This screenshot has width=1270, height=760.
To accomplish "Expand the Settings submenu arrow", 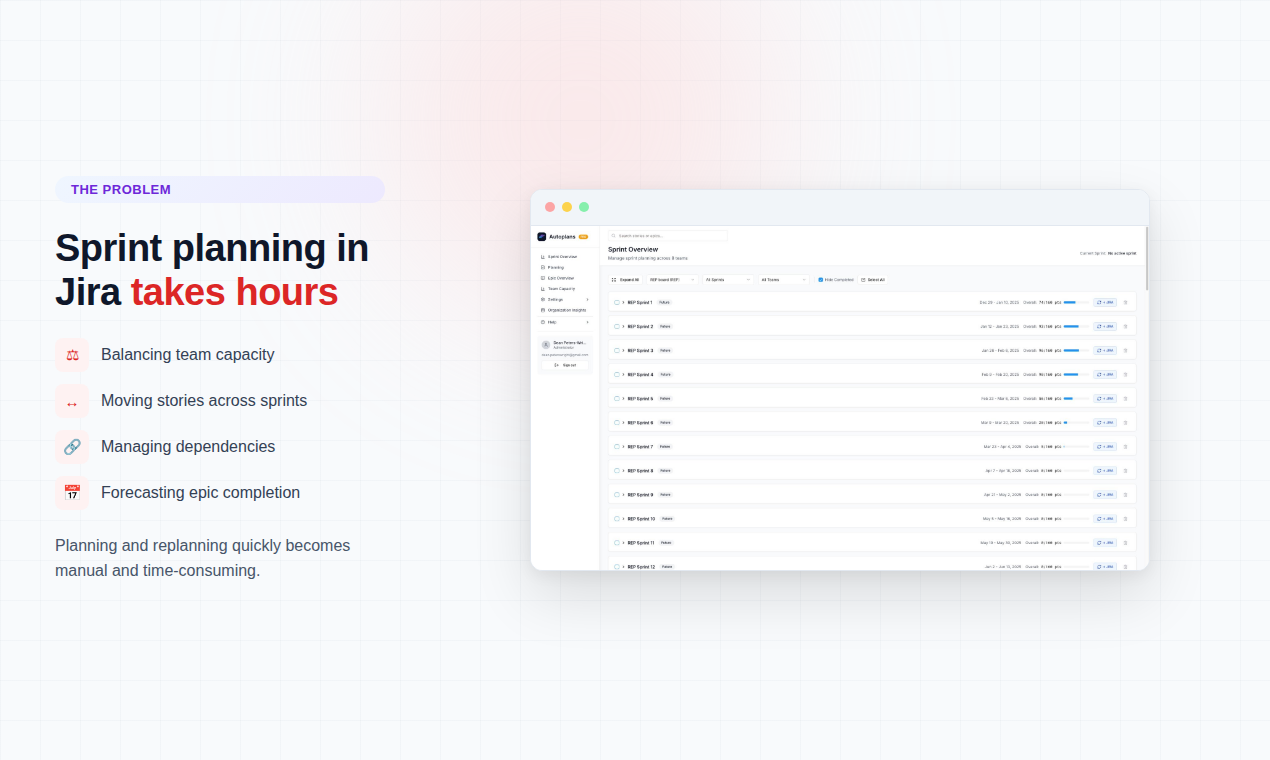I will [x=587, y=299].
